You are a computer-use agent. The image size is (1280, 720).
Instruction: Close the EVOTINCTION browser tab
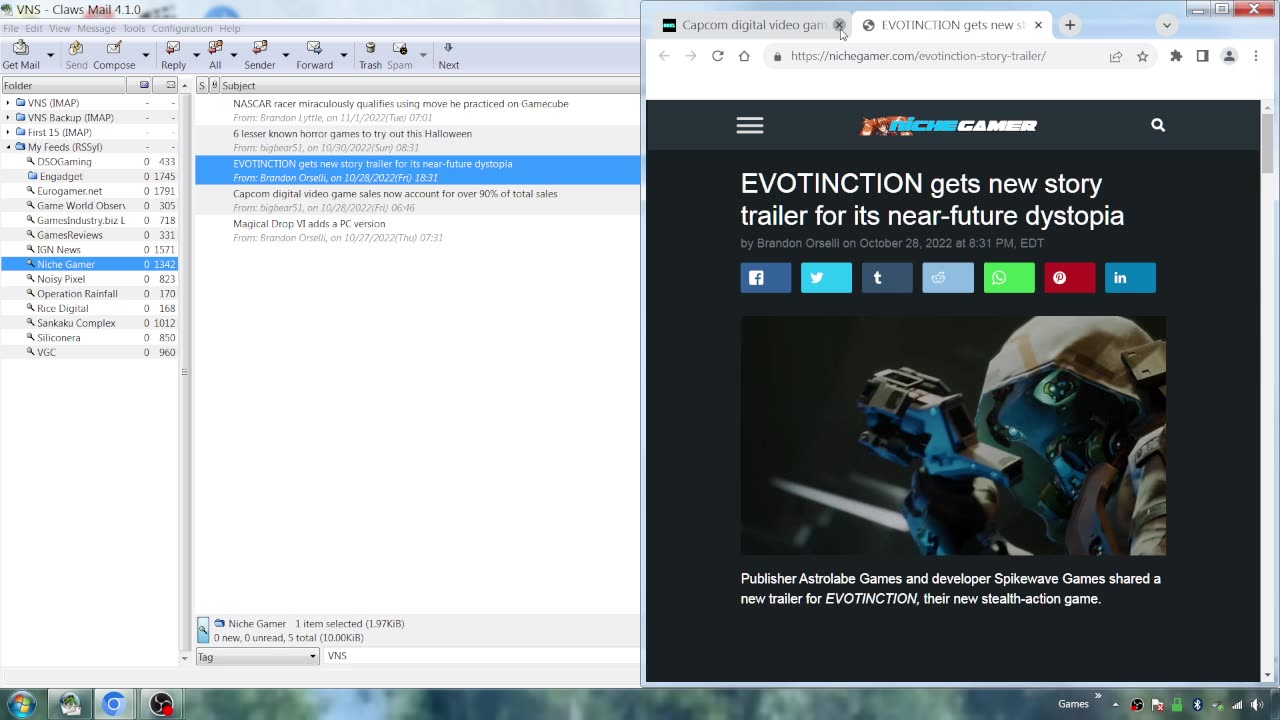tap(1038, 25)
